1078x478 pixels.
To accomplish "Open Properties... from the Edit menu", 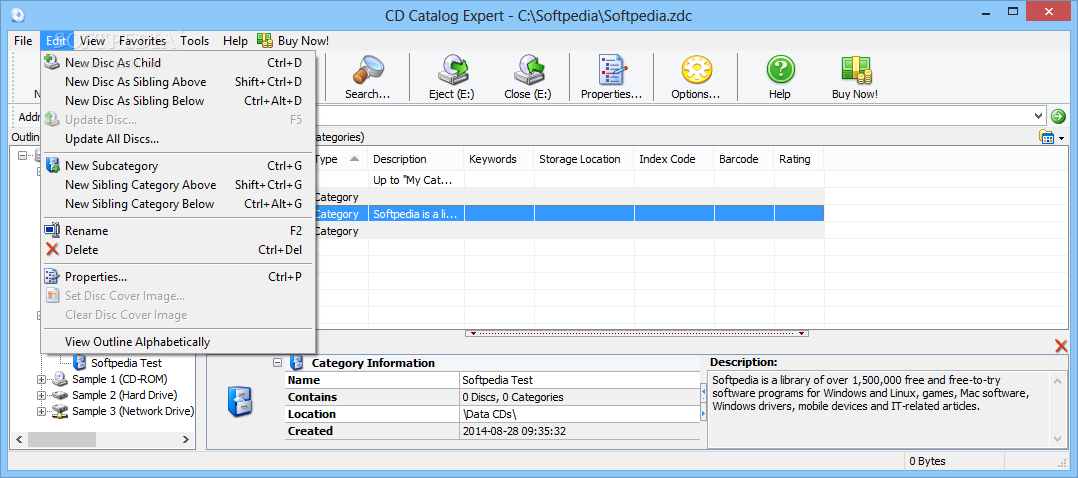I will click(177, 276).
